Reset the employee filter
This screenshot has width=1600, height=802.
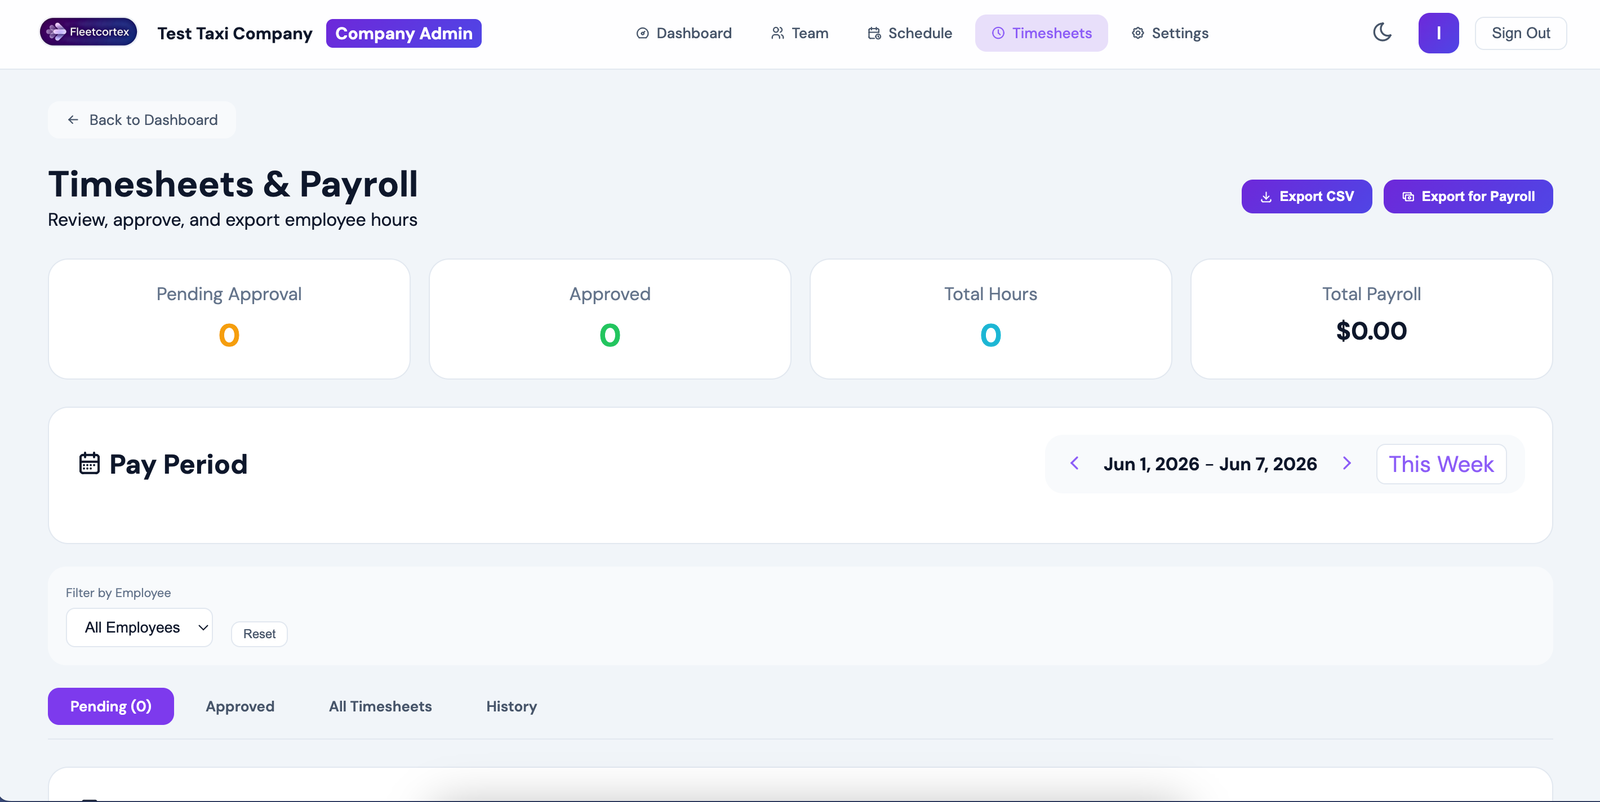259,634
